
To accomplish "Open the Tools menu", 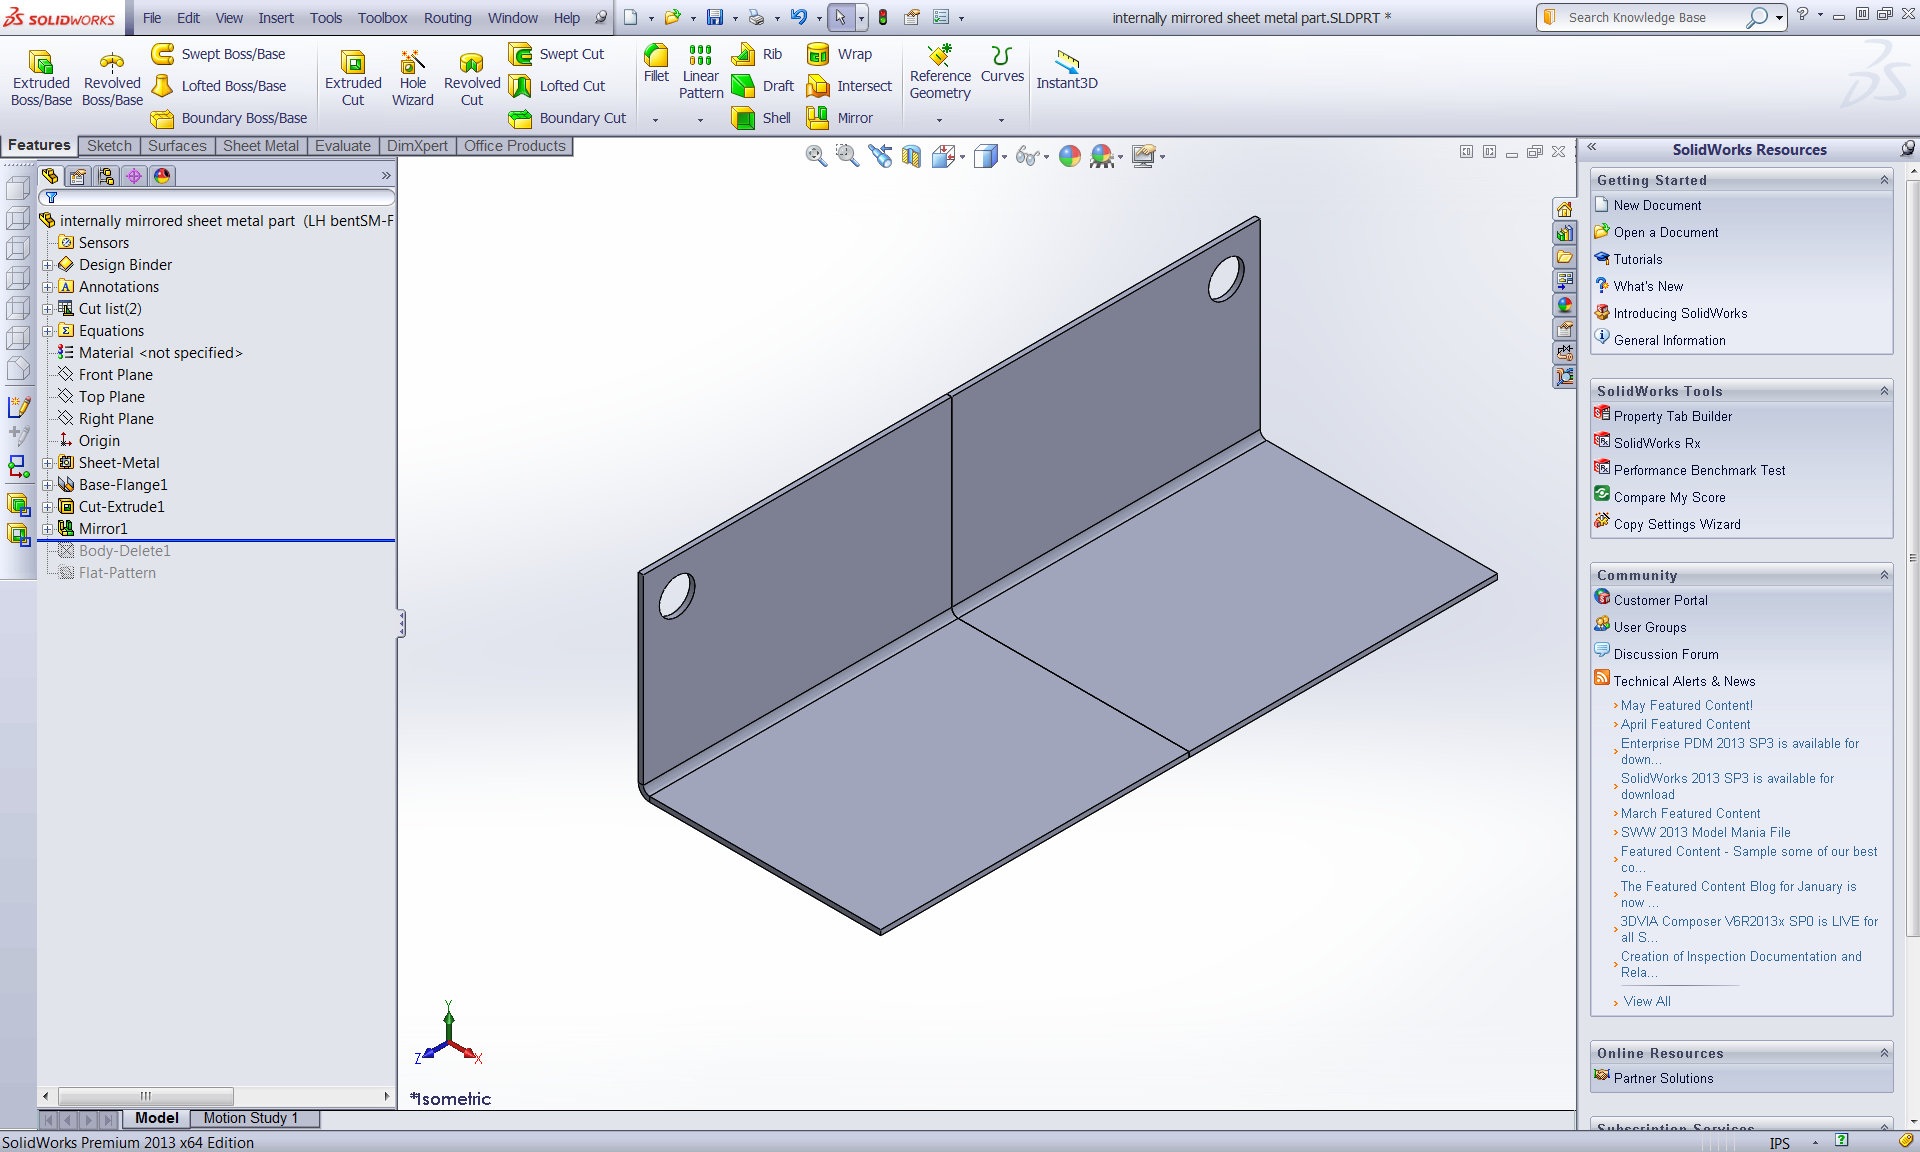I will point(326,18).
